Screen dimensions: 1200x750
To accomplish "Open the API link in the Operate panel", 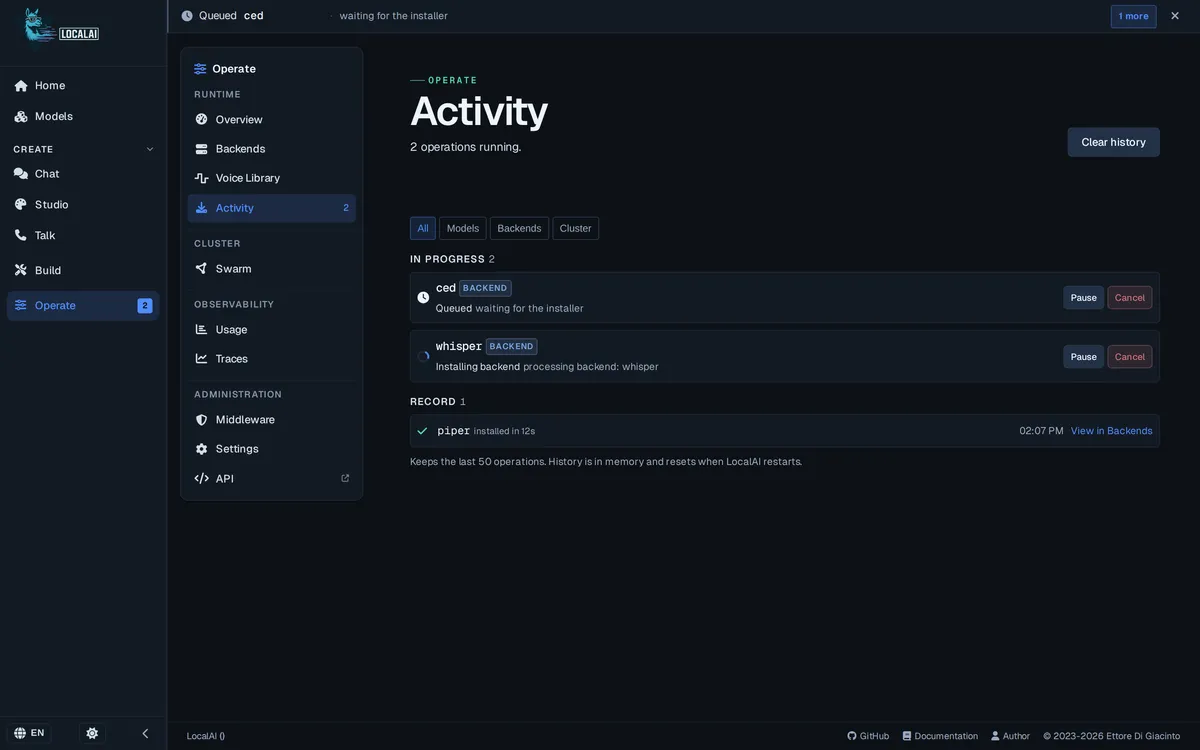I will (x=271, y=478).
